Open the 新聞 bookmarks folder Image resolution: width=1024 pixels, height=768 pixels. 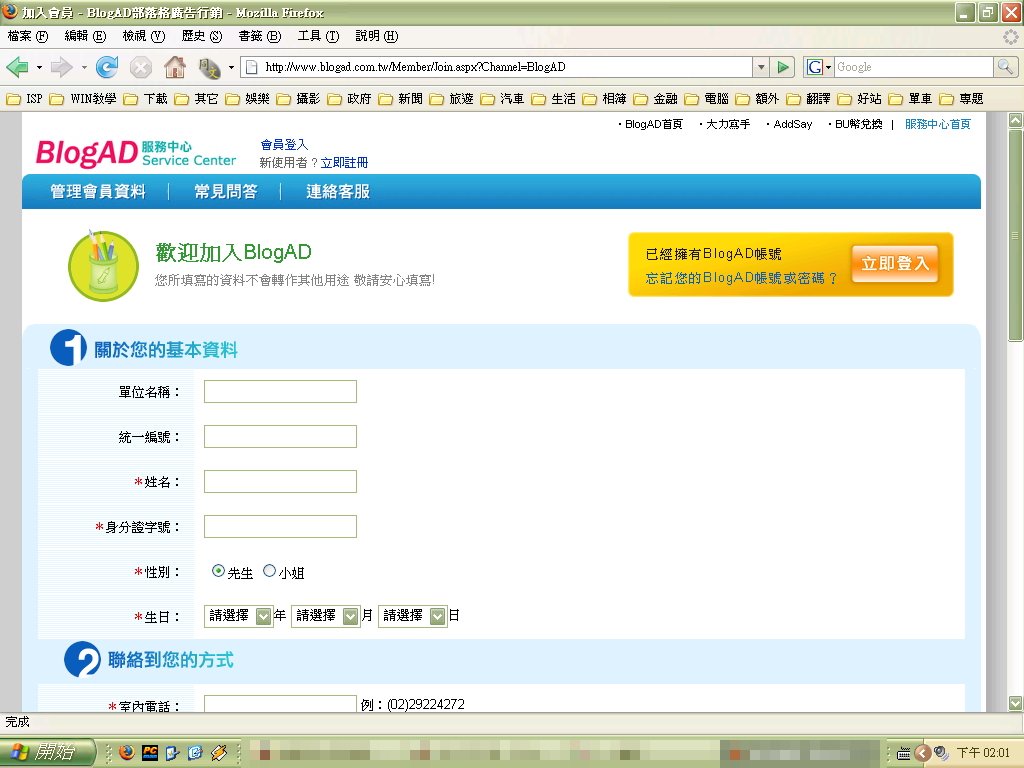point(400,99)
